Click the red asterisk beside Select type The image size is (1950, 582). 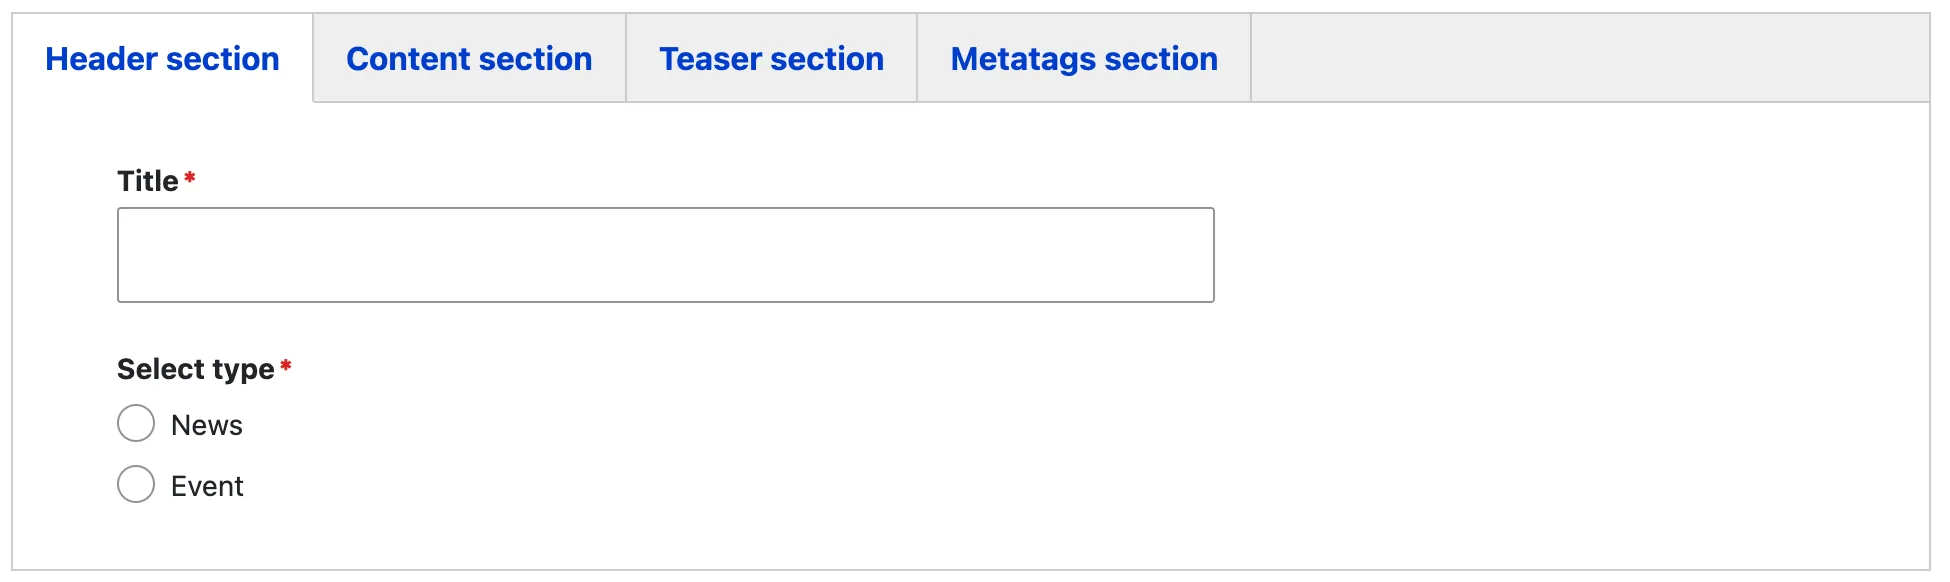point(286,366)
